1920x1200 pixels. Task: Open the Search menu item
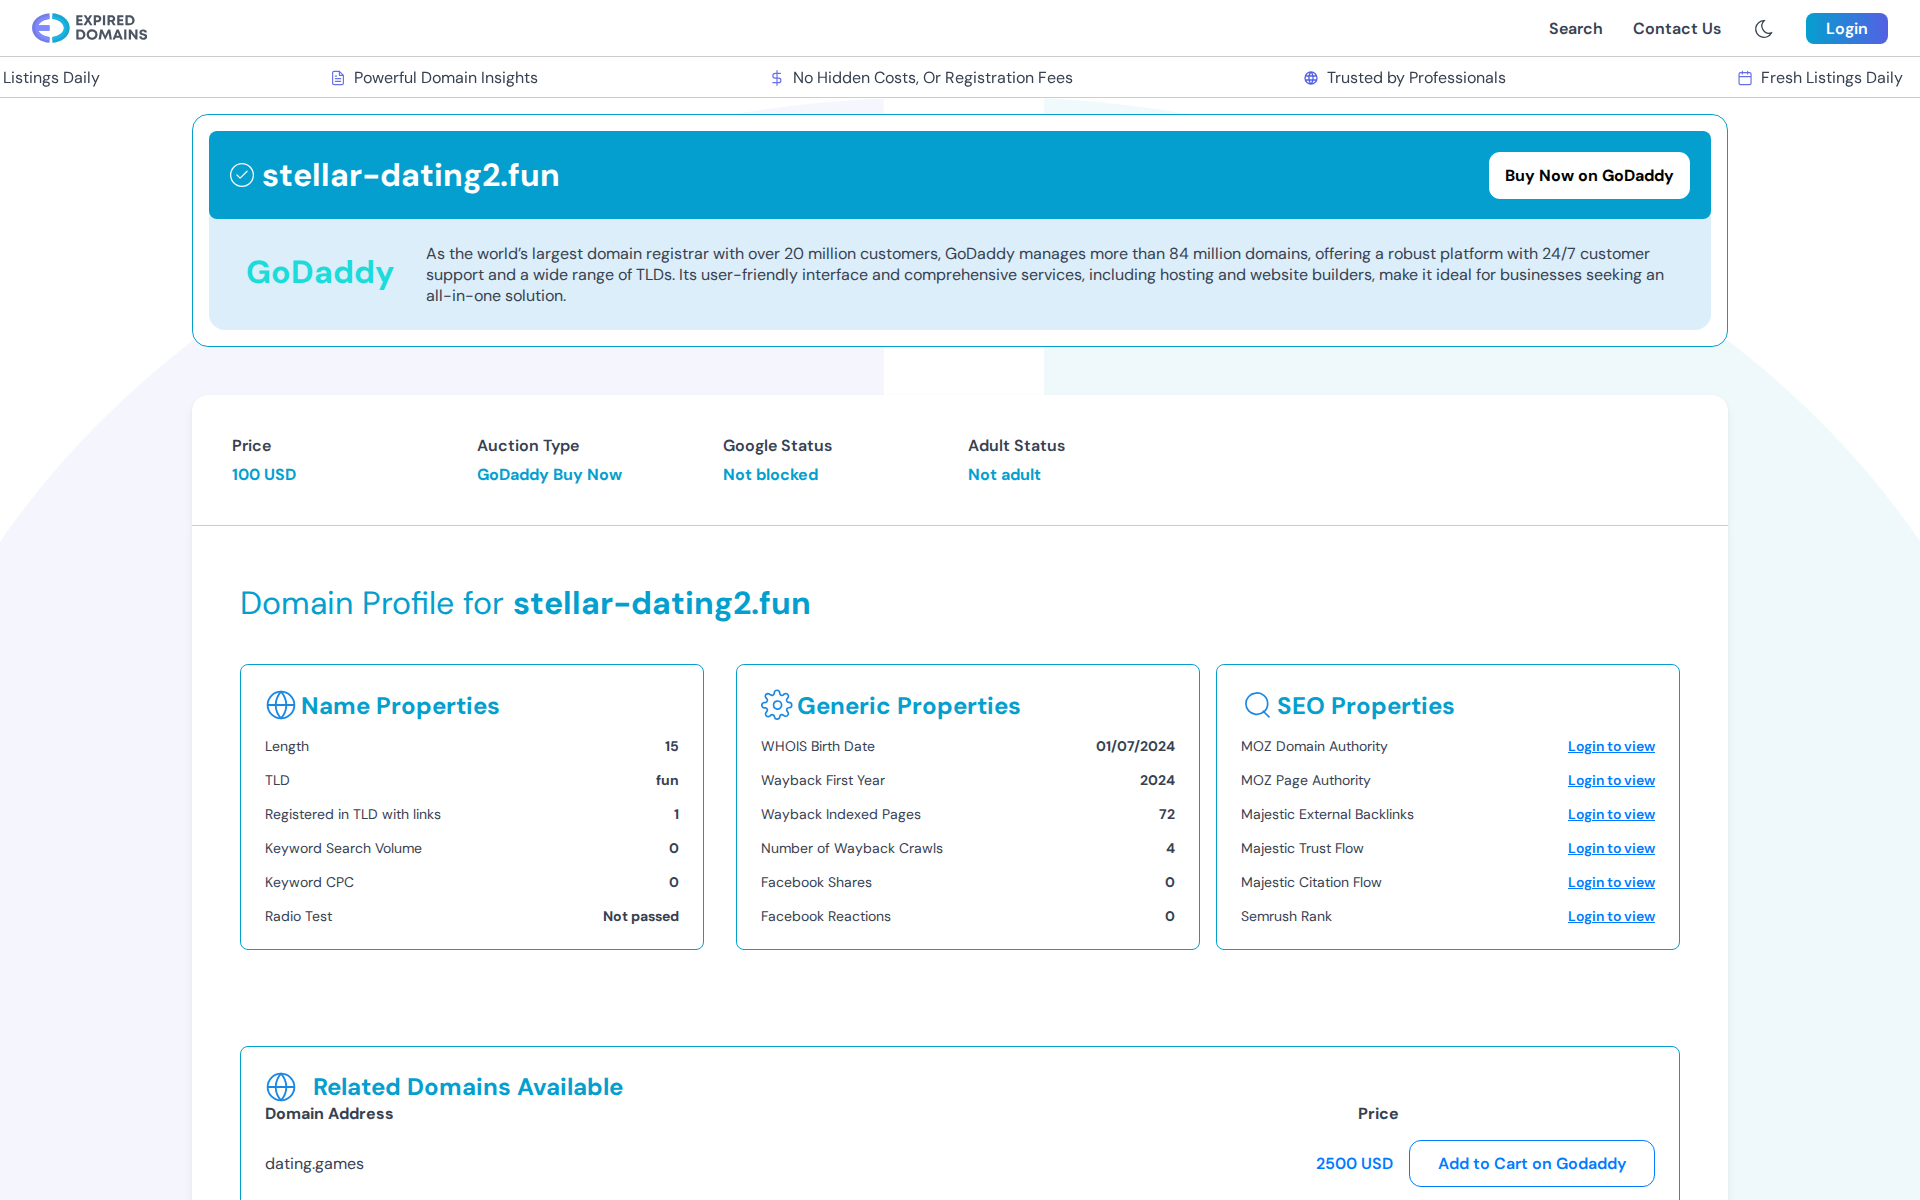click(x=1575, y=29)
